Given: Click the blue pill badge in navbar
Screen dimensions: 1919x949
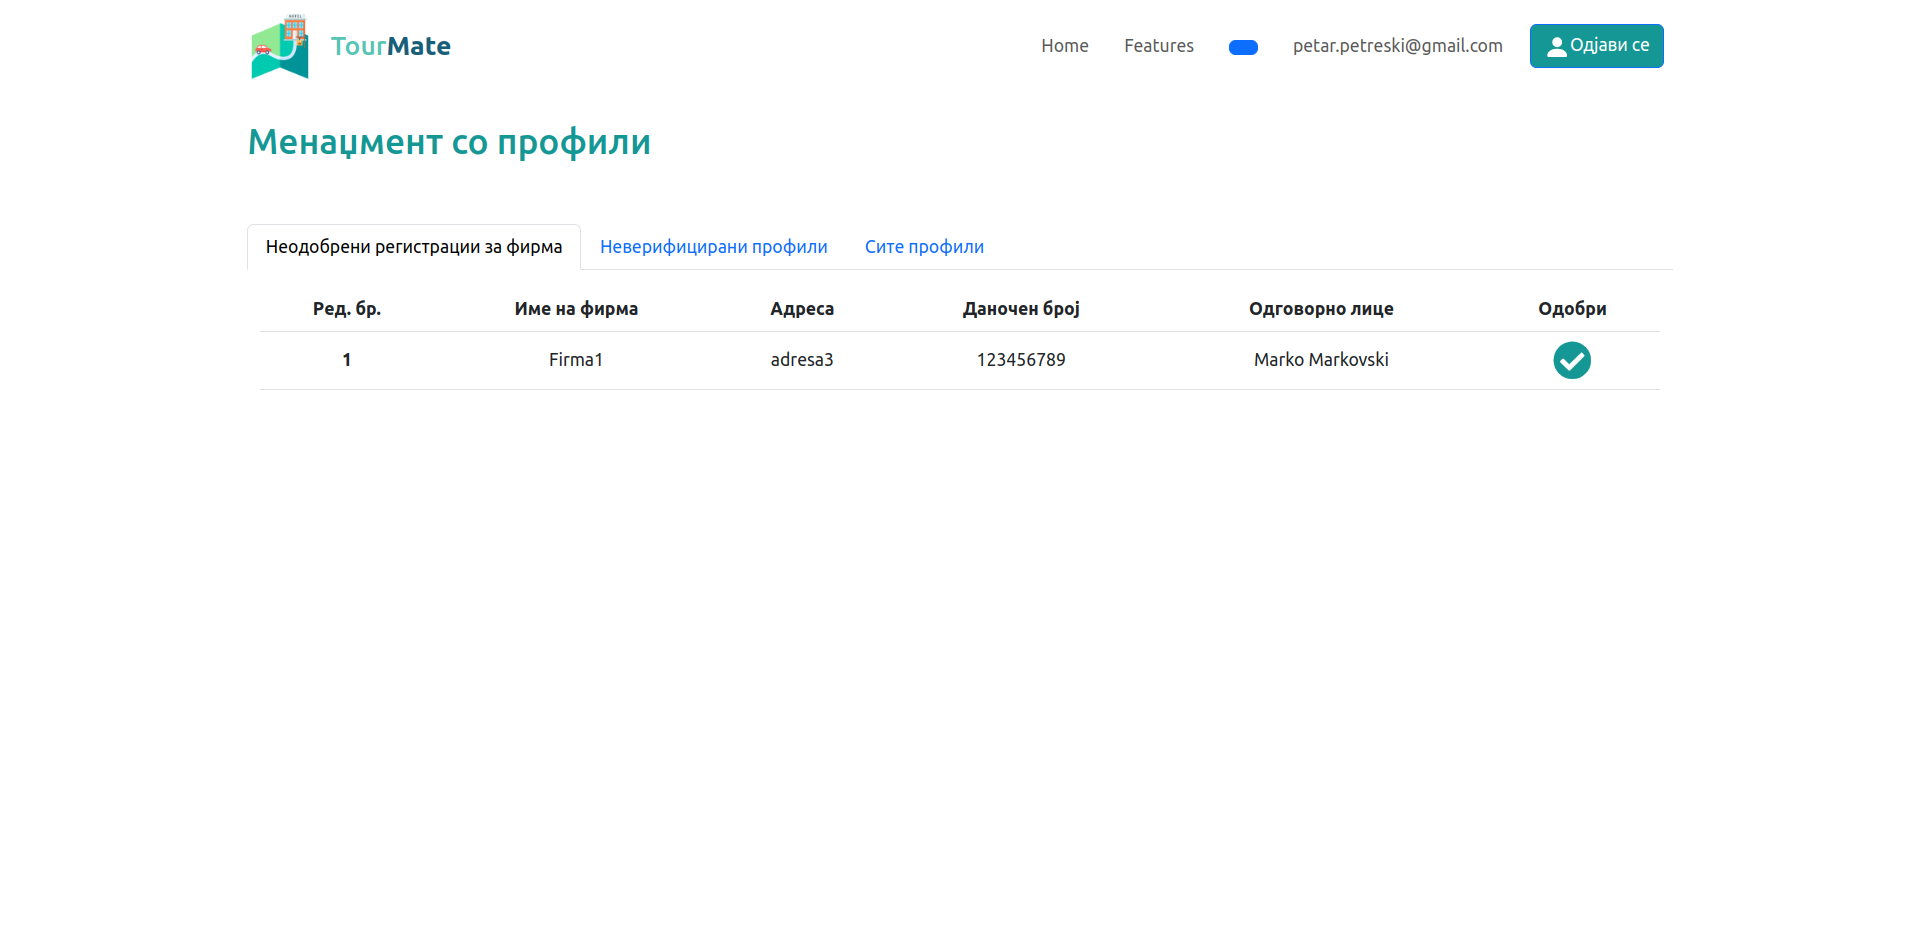Looking at the screenshot, I should point(1242,47).
